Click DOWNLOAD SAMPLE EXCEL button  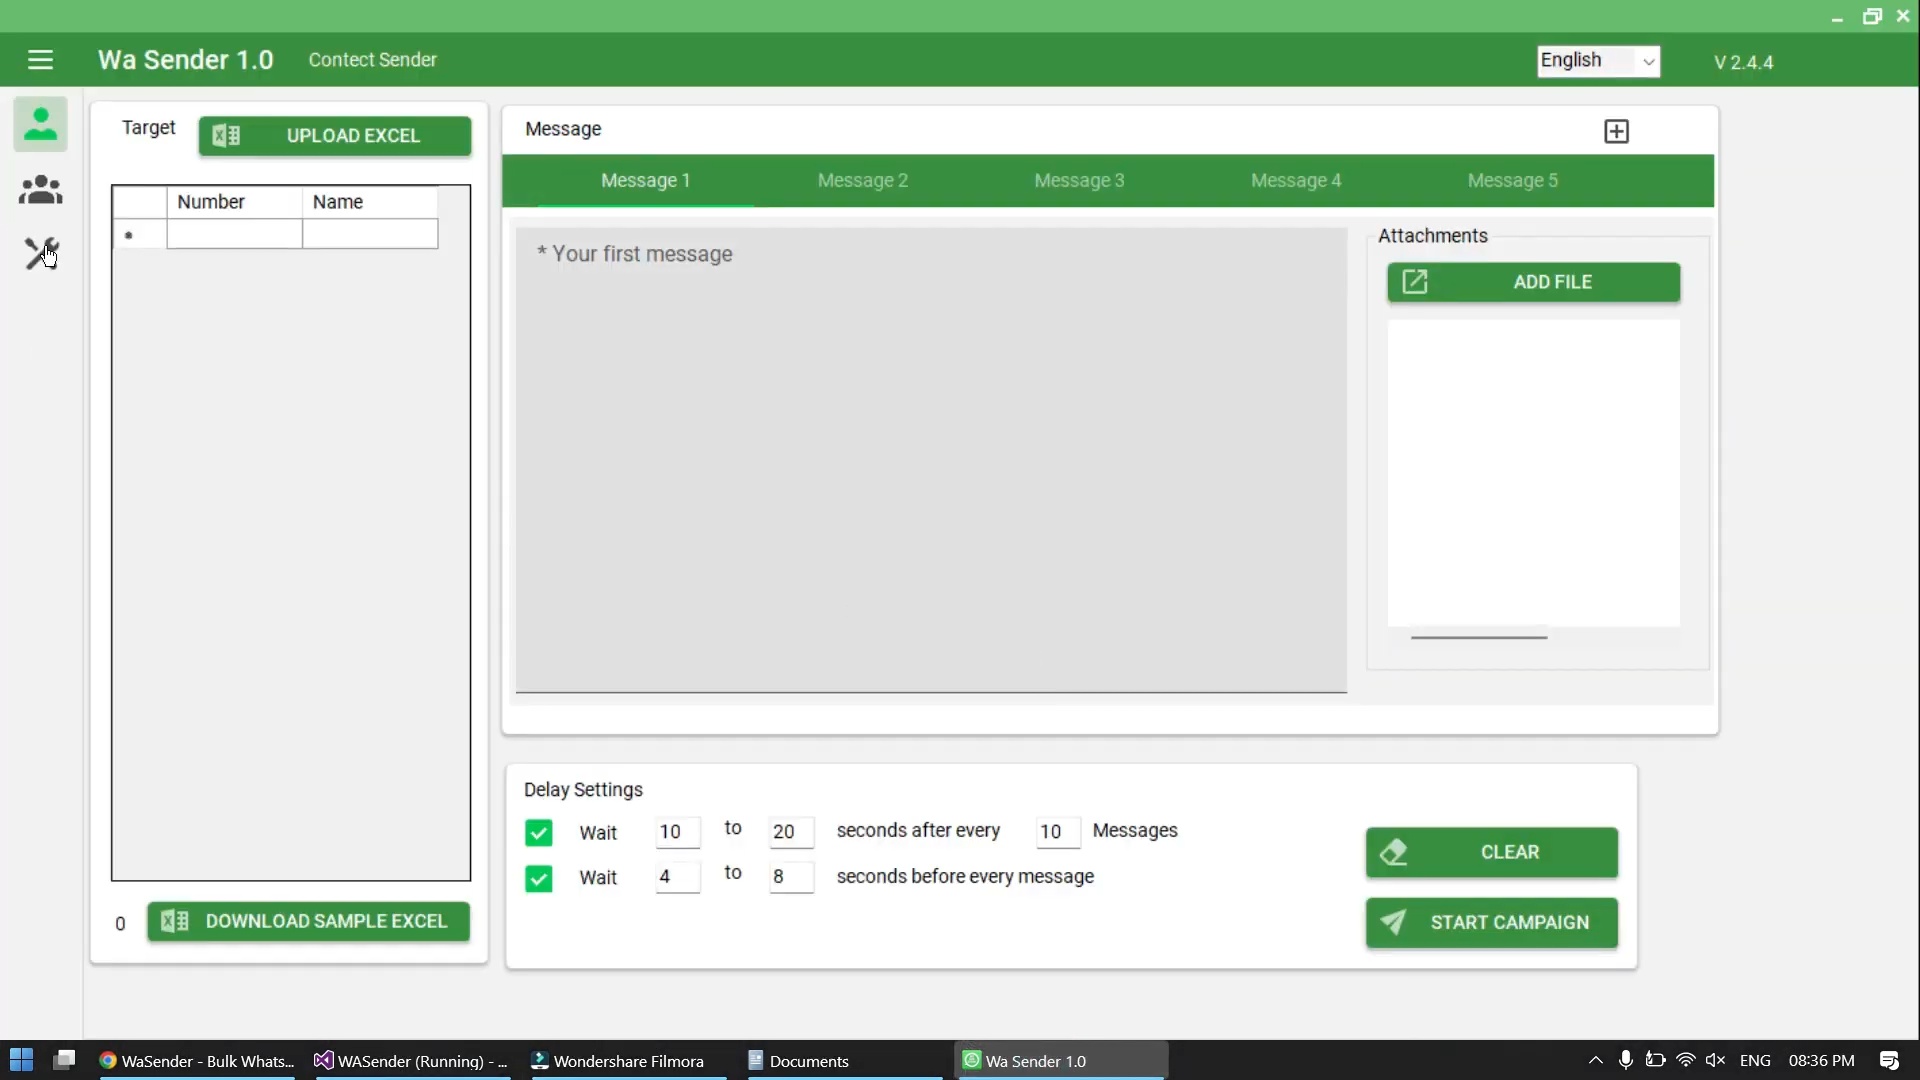[x=308, y=921]
